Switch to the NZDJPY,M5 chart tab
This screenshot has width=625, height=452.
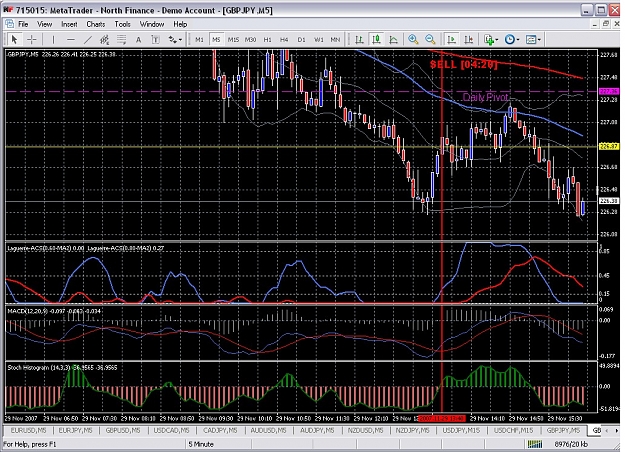(412, 430)
